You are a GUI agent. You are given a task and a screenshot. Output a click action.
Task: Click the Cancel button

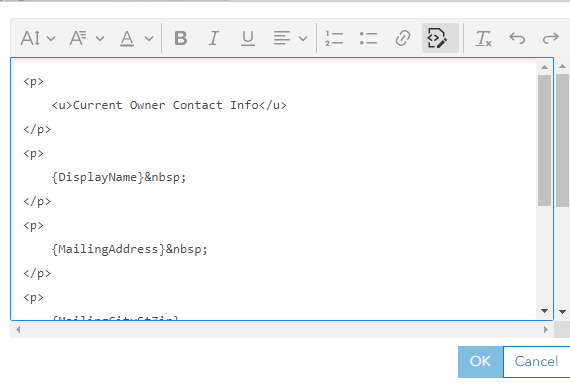(x=536, y=362)
